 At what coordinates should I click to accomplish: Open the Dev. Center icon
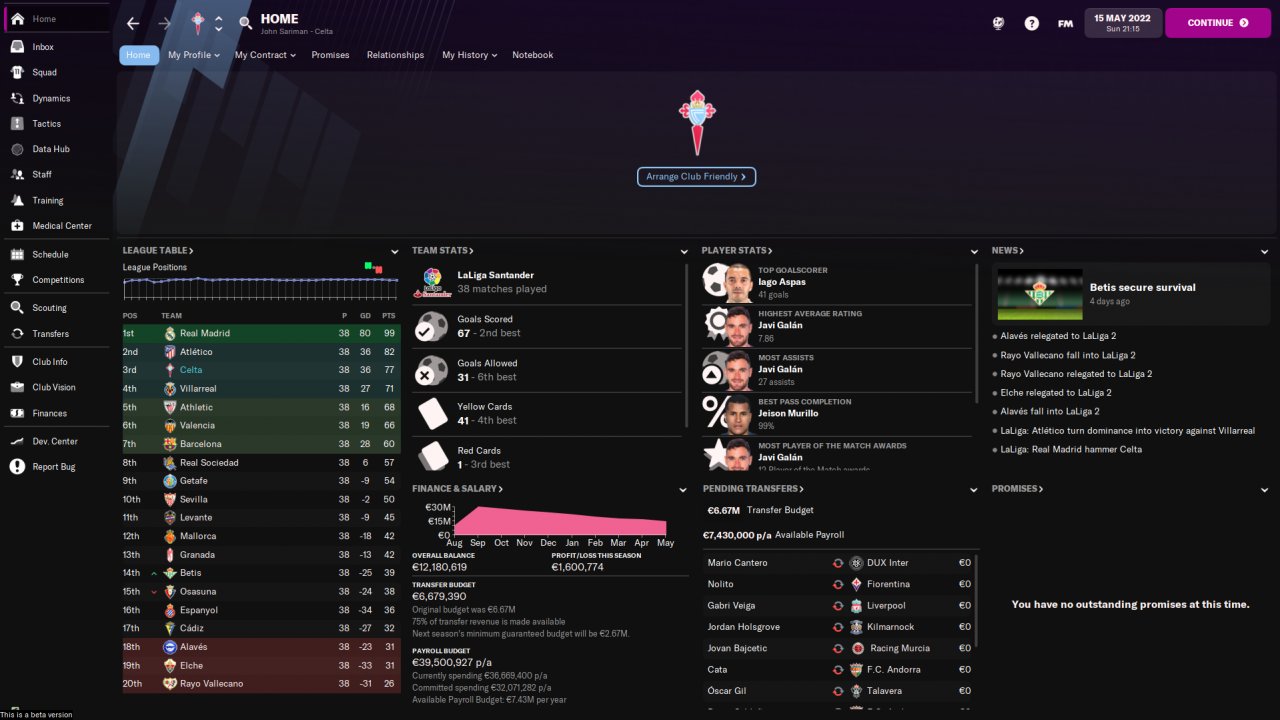click(17, 441)
